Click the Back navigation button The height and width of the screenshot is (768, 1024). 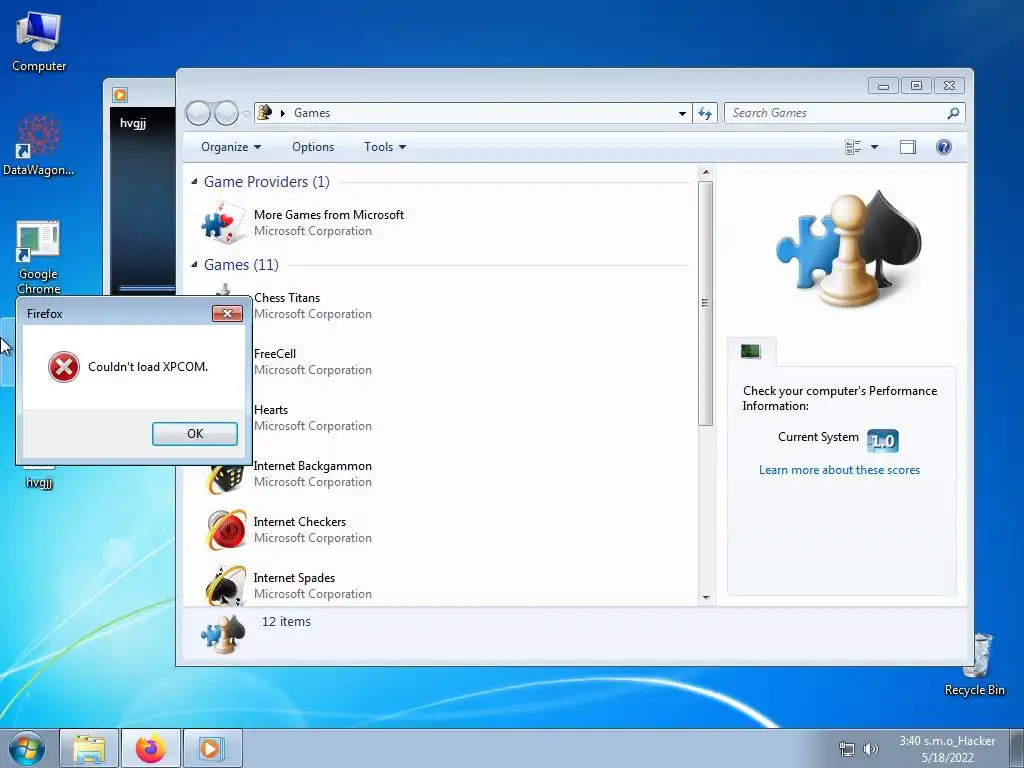pyautogui.click(x=198, y=113)
